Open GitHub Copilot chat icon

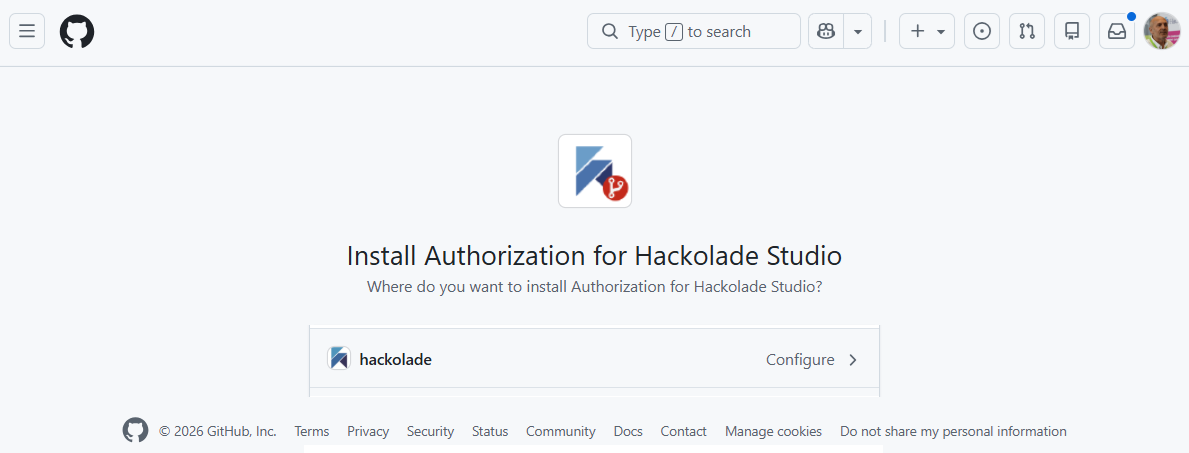pyautogui.click(x=827, y=31)
